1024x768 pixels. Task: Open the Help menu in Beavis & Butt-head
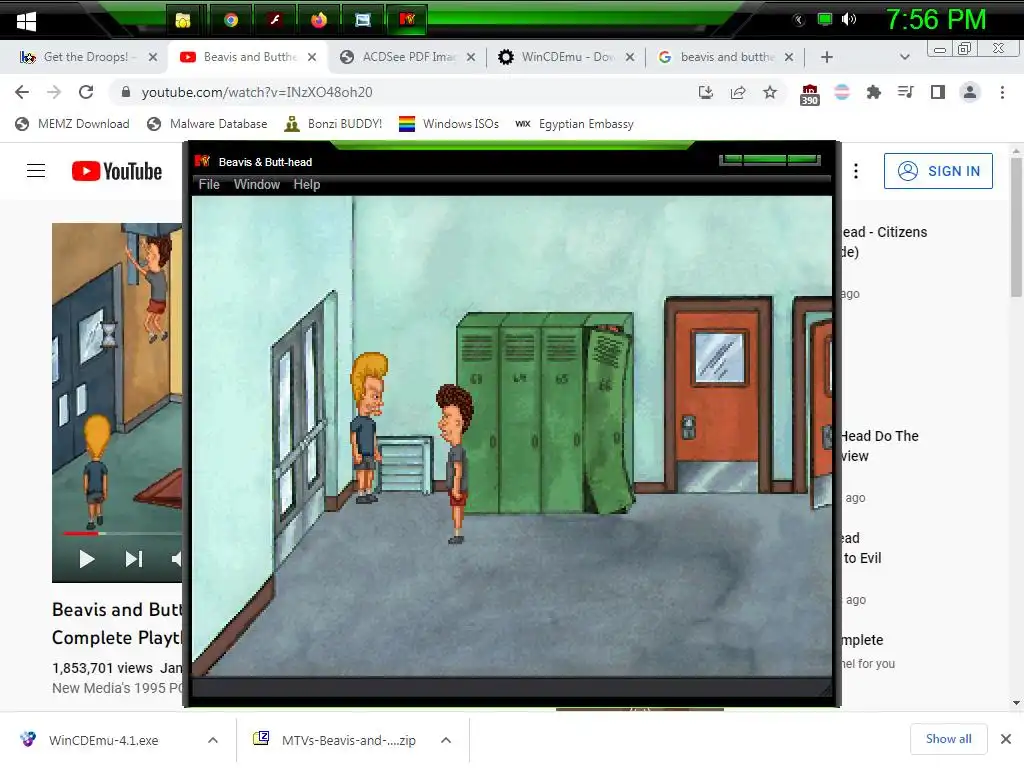[306, 185]
